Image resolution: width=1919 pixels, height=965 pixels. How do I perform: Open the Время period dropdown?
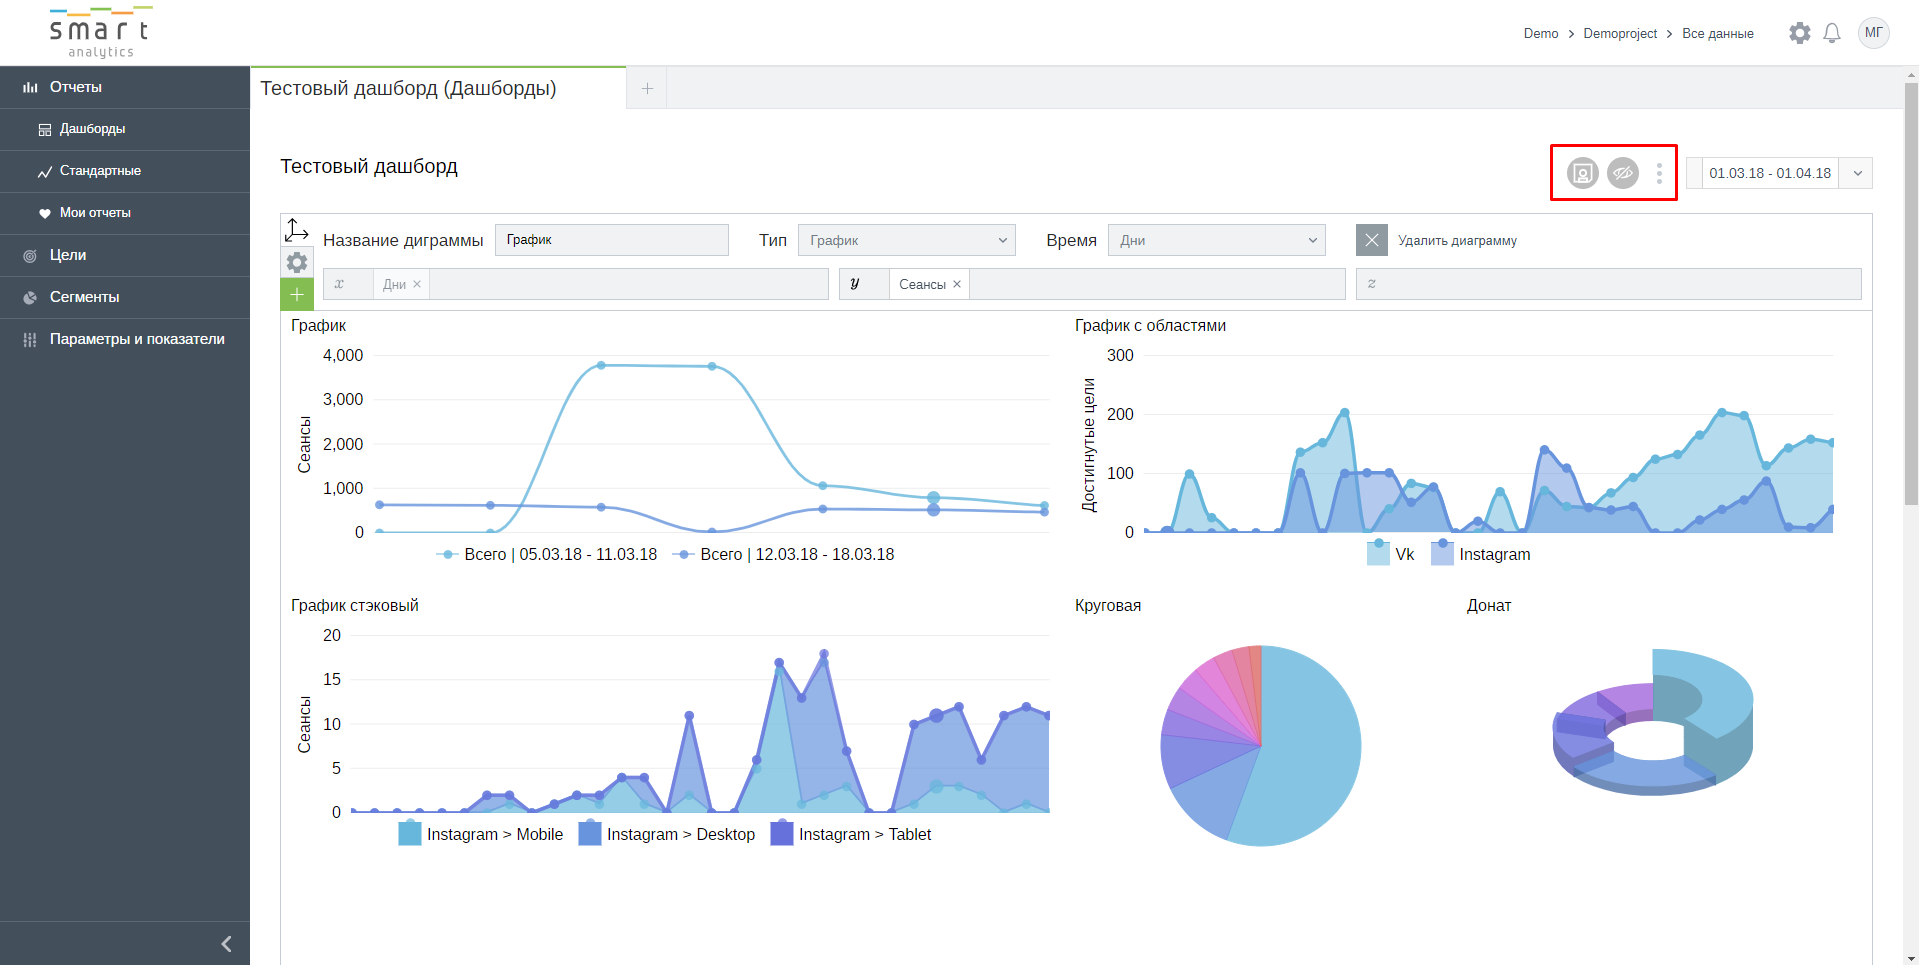pyautogui.click(x=1216, y=240)
